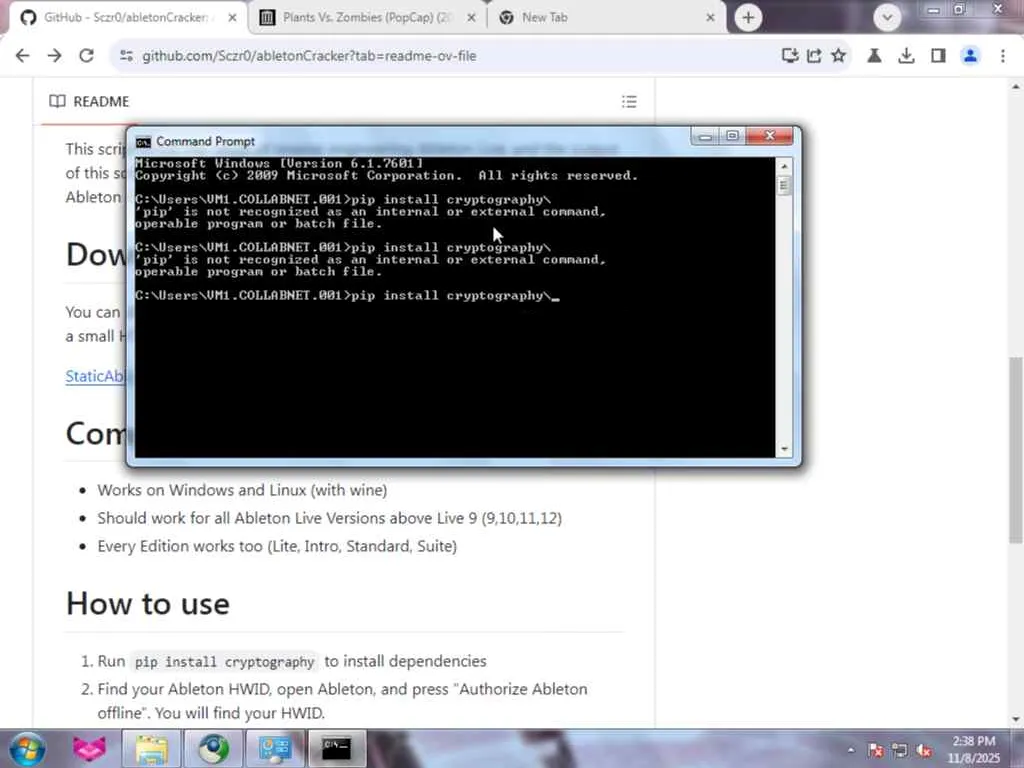Open the pink fox app on taskbar
The width and height of the screenshot is (1024, 768).
(x=89, y=748)
